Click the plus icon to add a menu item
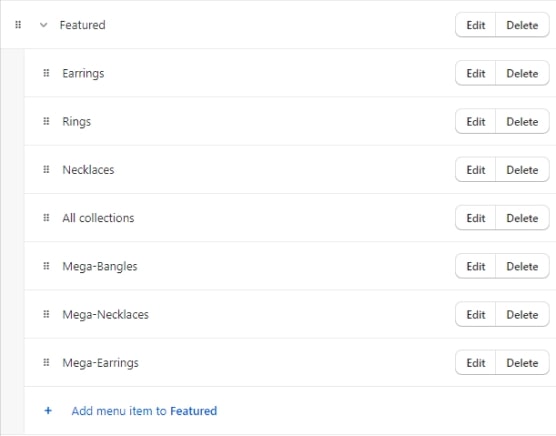 [48, 410]
